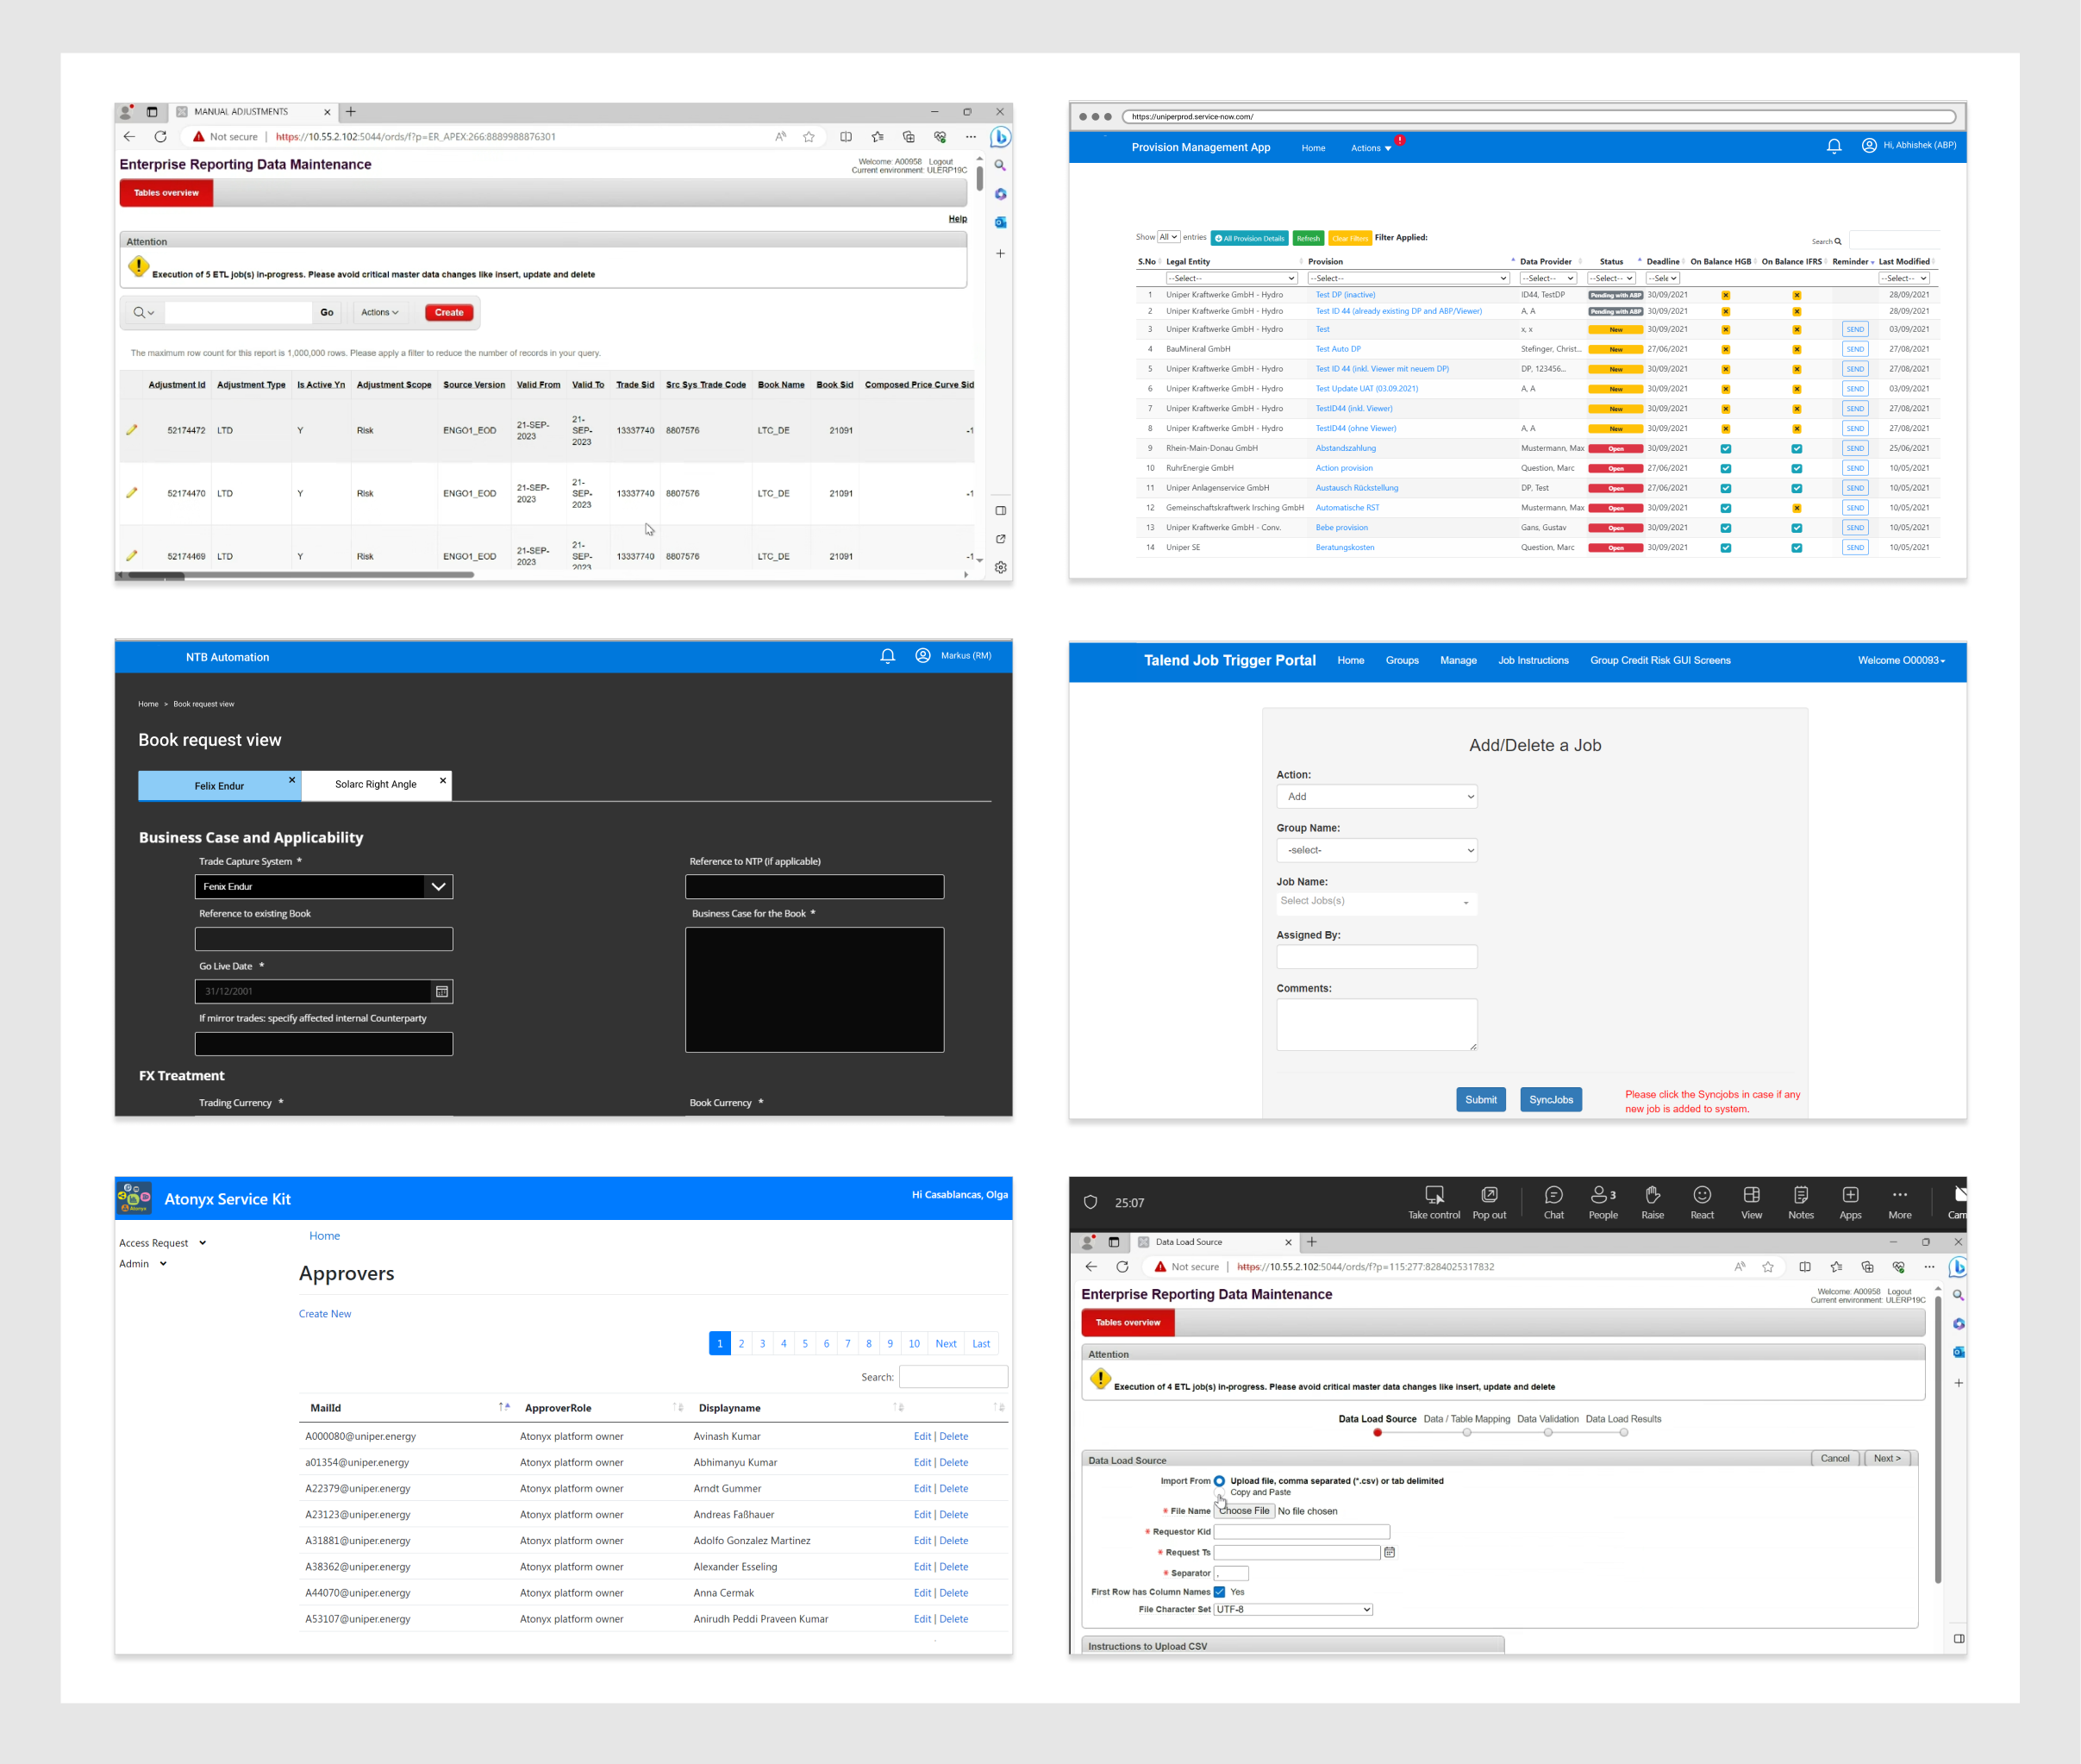Screen dimensions: 2081x1764
Task: Open Teams Notes icon
Action: point(1800,1195)
